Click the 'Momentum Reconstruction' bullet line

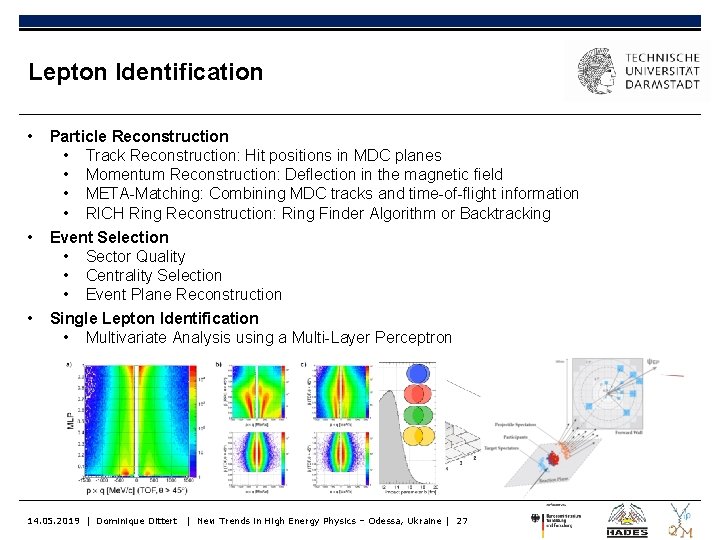point(294,174)
